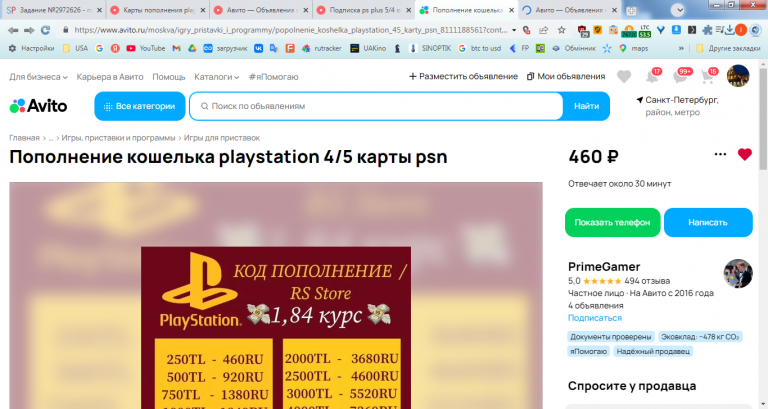Focus the 'Поиск по объявлениям' search field
The image size is (768, 409).
click(376, 106)
